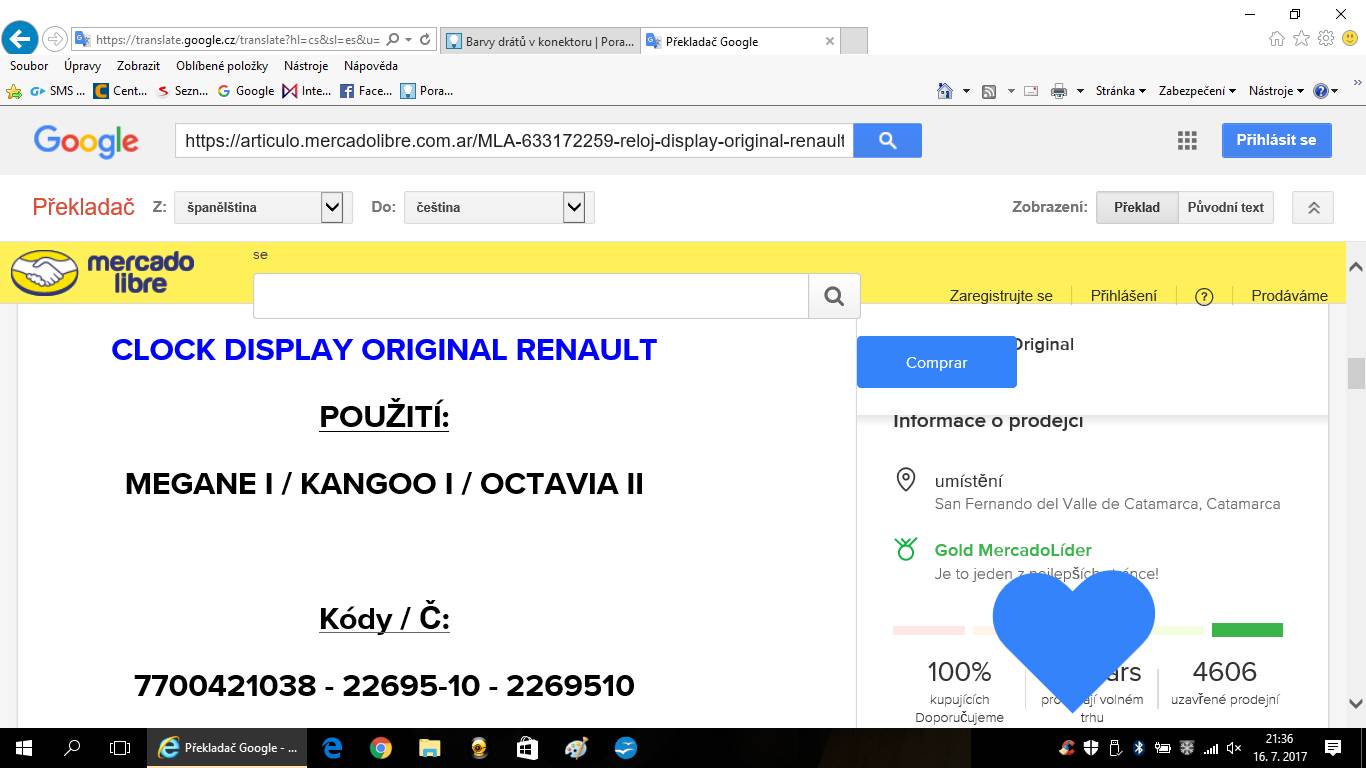Click the Google Translate URL input field

pyautogui.click(x=514, y=141)
